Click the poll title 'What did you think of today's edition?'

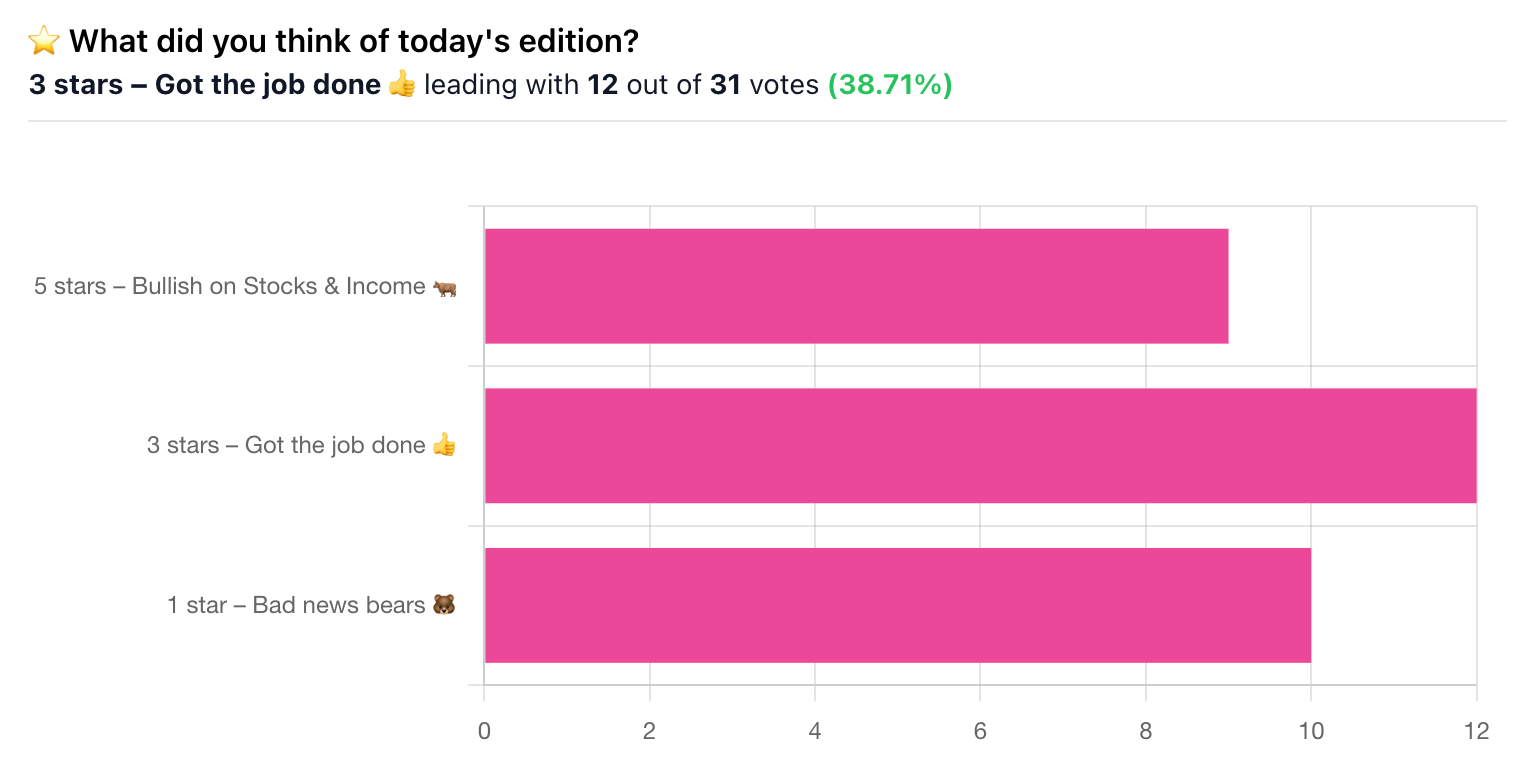354,42
